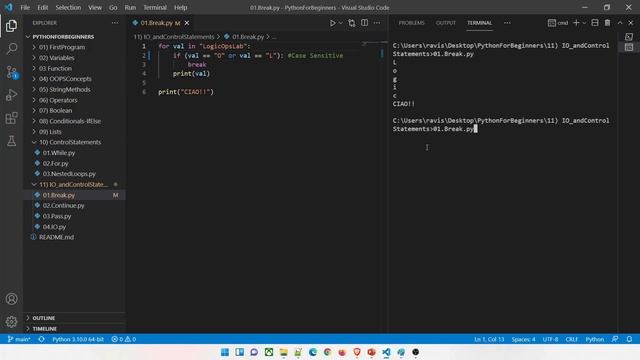Run the Python file with play button
The image size is (640, 360).
click(x=332, y=23)
